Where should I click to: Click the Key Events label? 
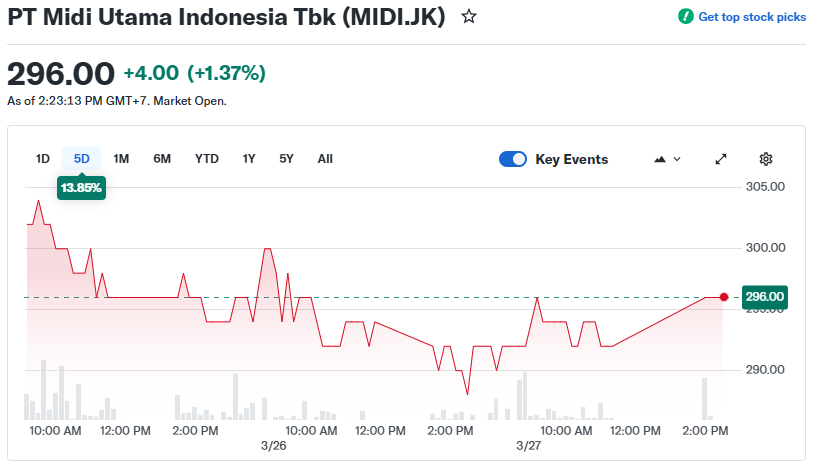[571, 159]
